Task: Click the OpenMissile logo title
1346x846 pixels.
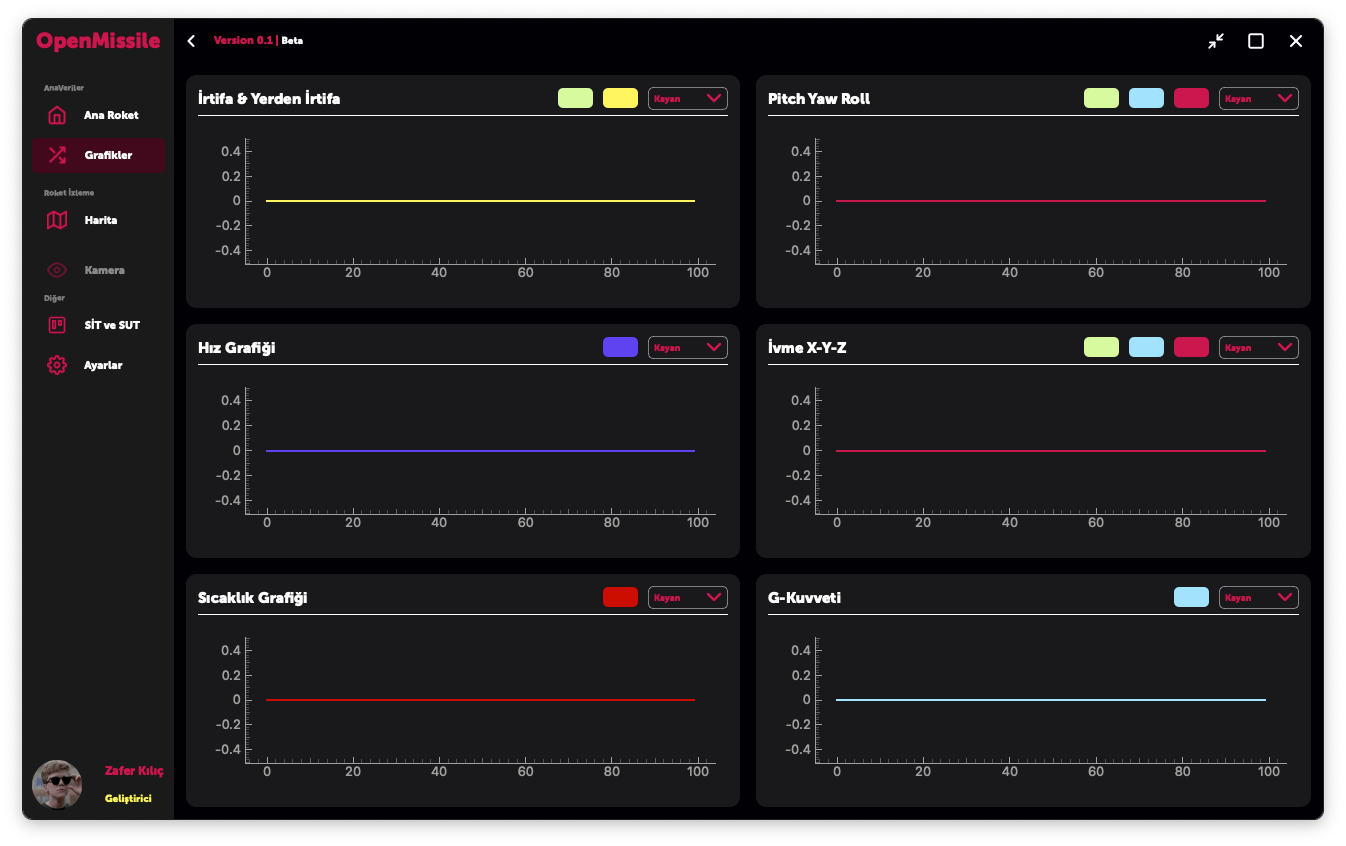Action: click(98, 41)
